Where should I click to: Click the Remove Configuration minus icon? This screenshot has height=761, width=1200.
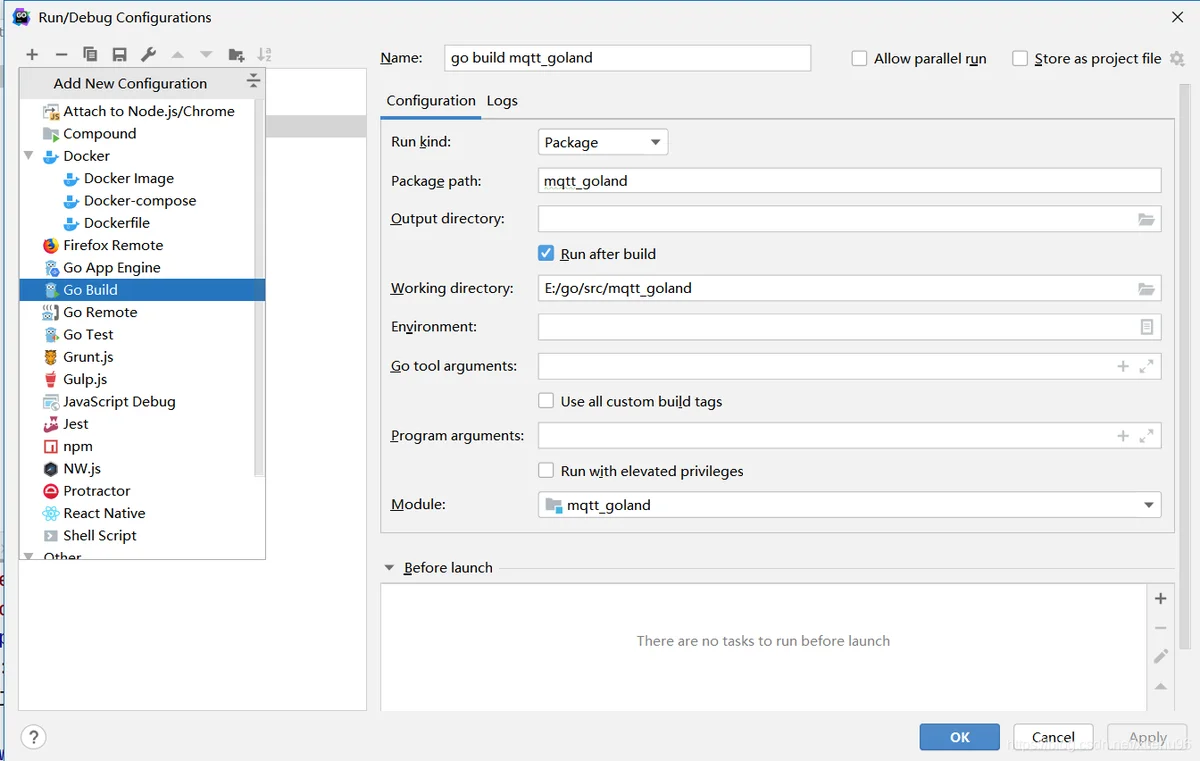click(61, 55)
